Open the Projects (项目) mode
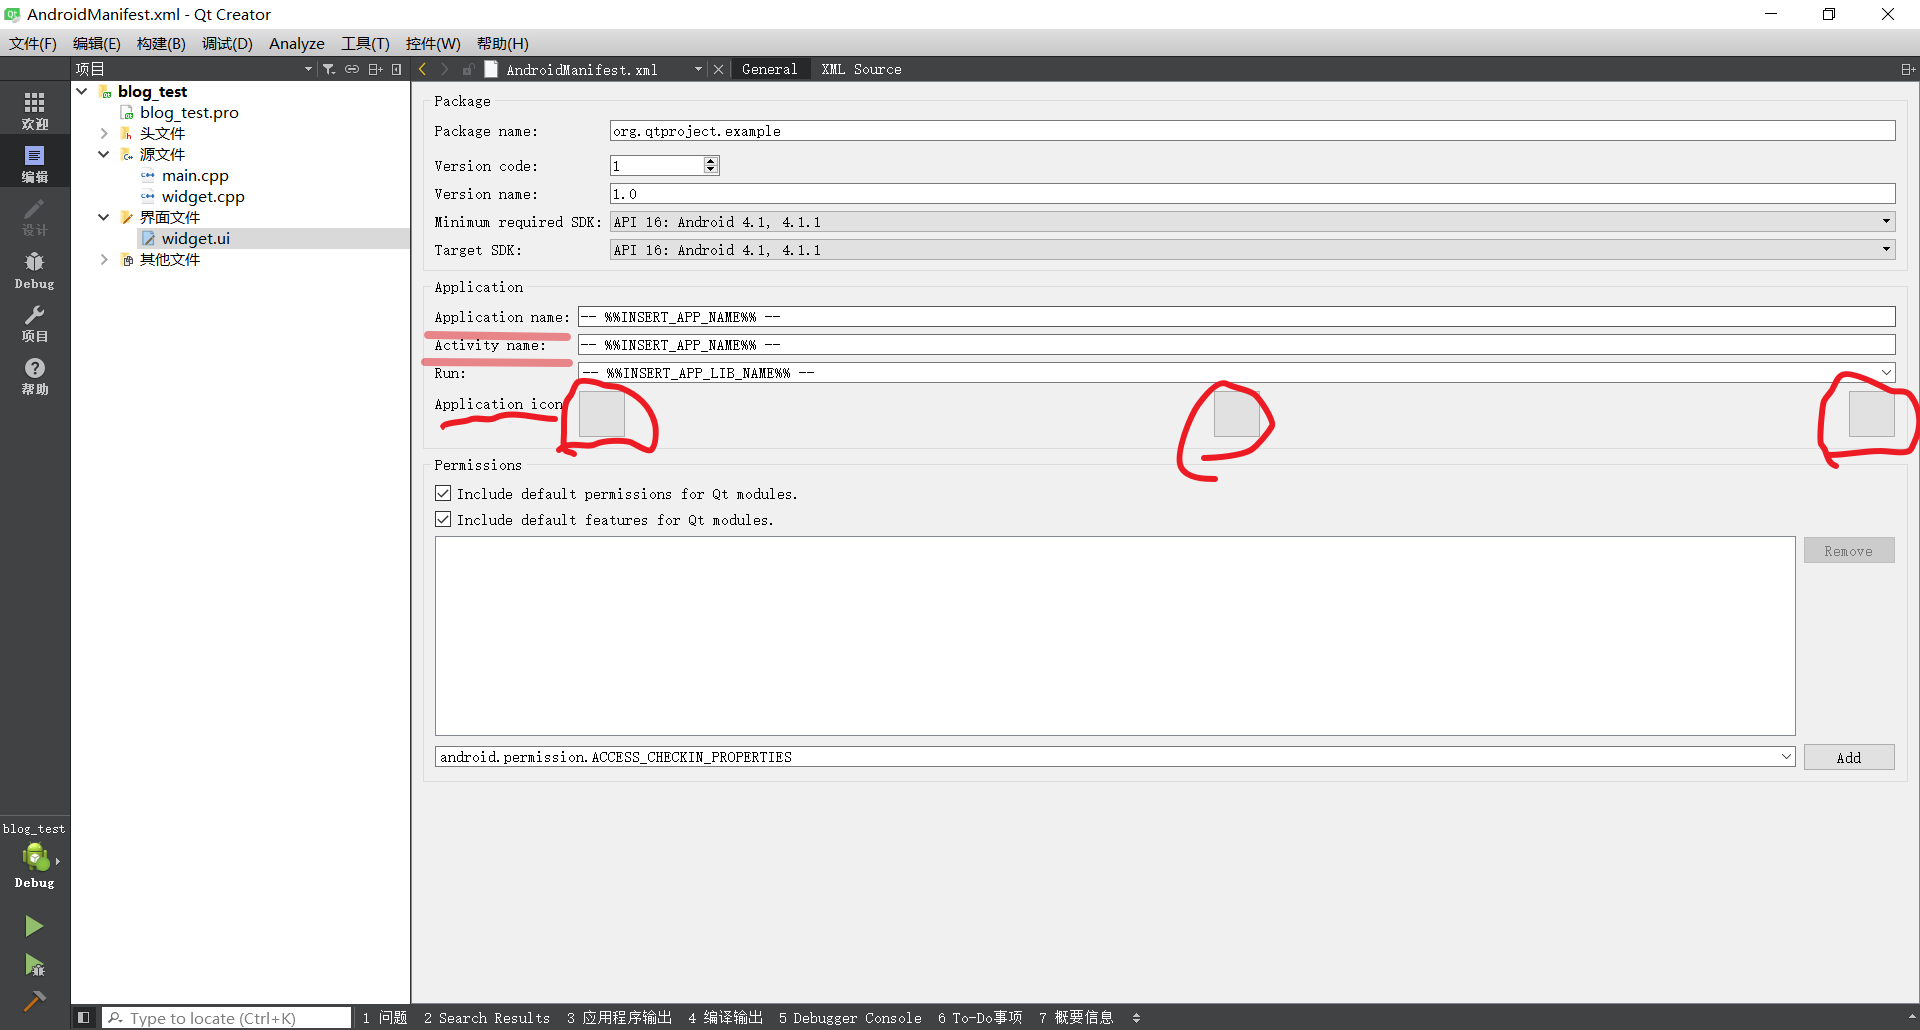Viewport: 1920px width, 1030px height. tap(35, 323)
